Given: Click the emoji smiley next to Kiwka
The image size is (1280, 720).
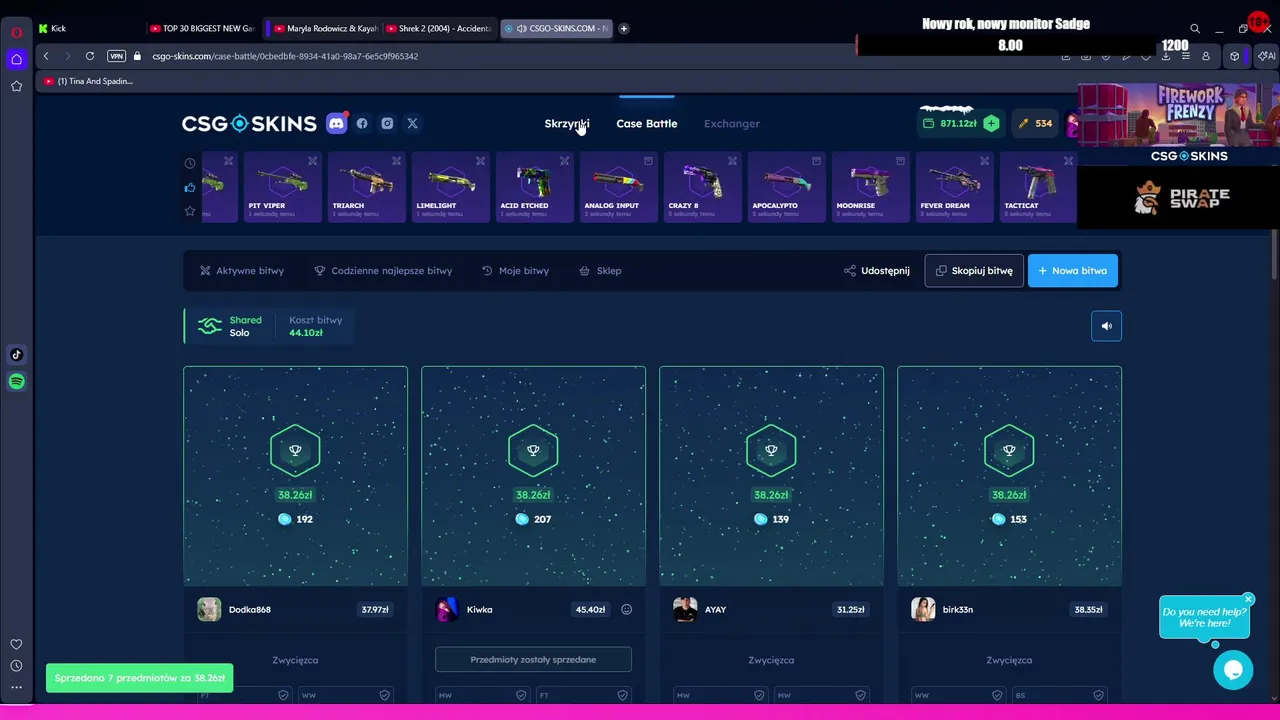Looking at the screenshot, I should [626, 610].
